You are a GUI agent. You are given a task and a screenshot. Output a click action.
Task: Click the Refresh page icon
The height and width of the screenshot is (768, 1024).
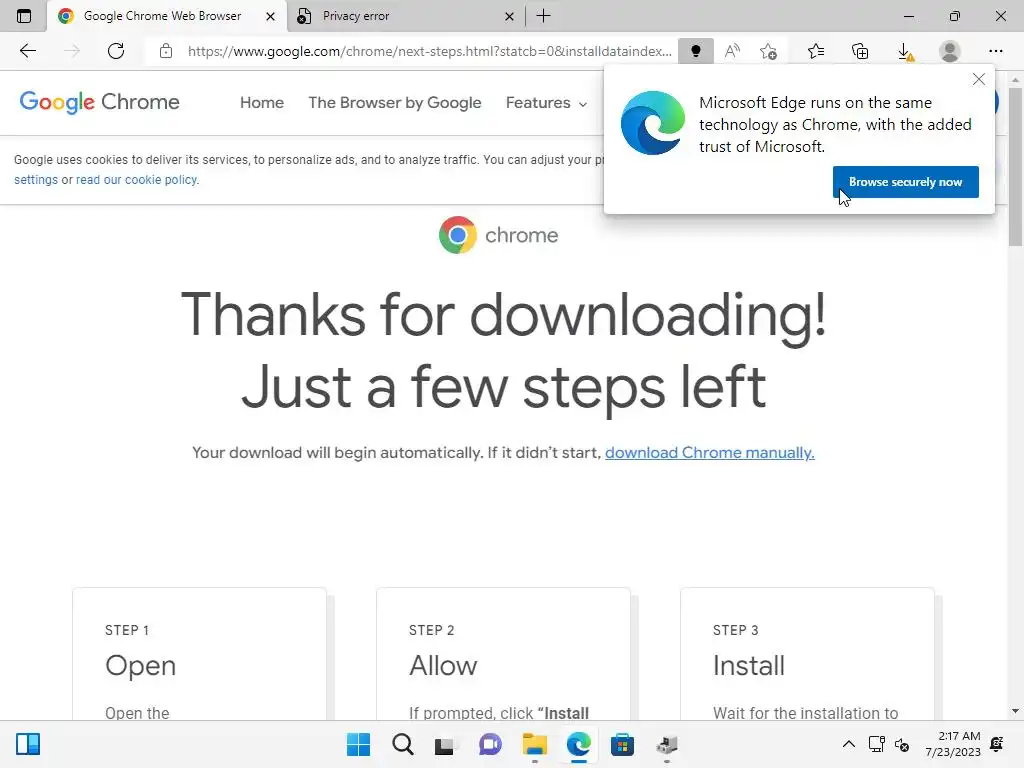coord(116,51)
